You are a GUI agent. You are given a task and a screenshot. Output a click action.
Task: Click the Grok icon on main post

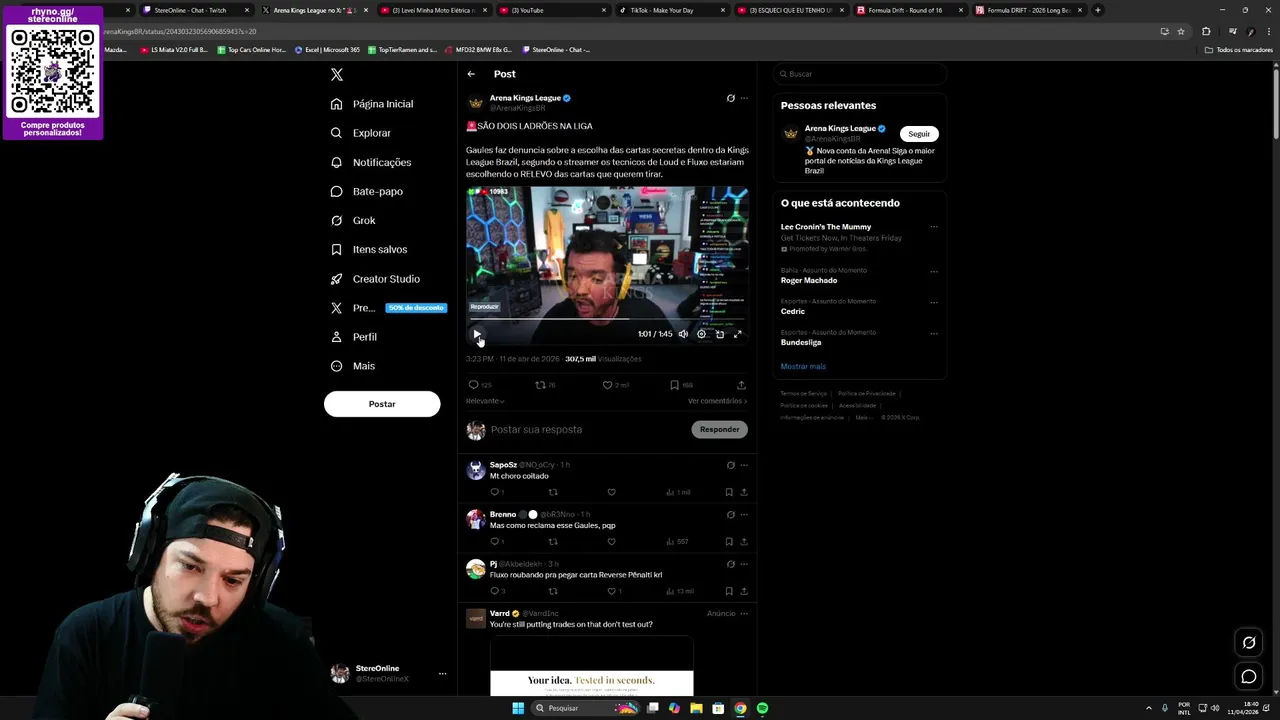(730, 98)
